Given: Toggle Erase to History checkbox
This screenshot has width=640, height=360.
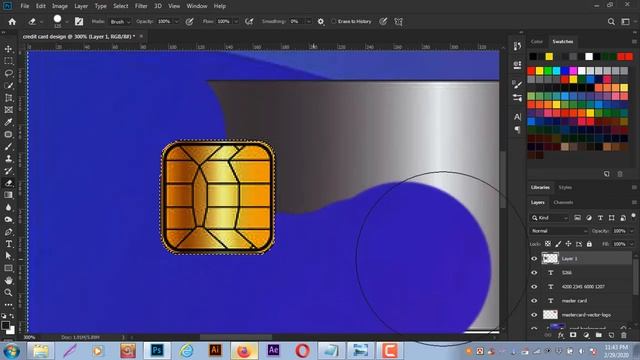Looking at the screenshot, I should 333,21.
